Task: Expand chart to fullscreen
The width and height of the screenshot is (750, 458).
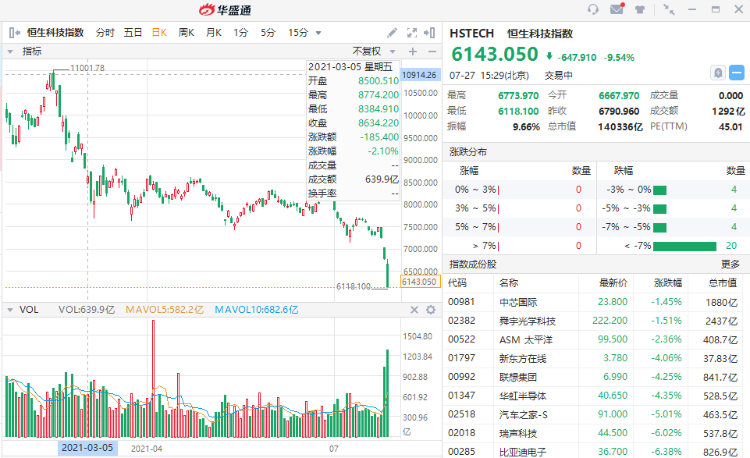Action: tap(412, 33)
